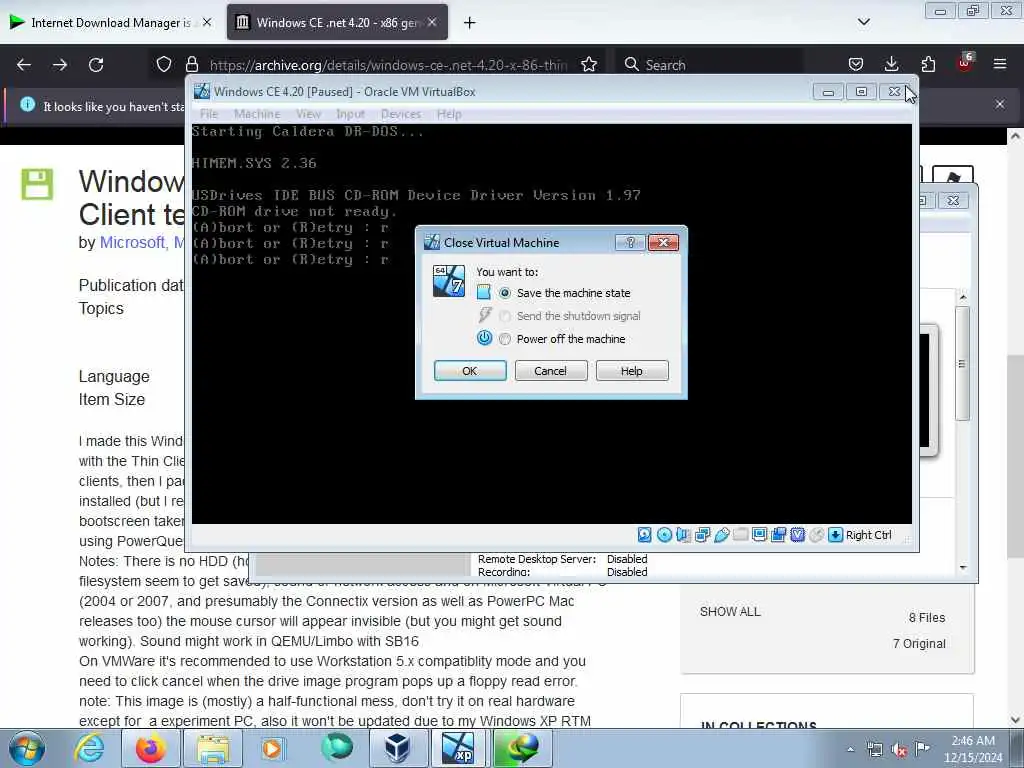
Task: Close the Windows CE .net tab
Action: tap(432, 22)
